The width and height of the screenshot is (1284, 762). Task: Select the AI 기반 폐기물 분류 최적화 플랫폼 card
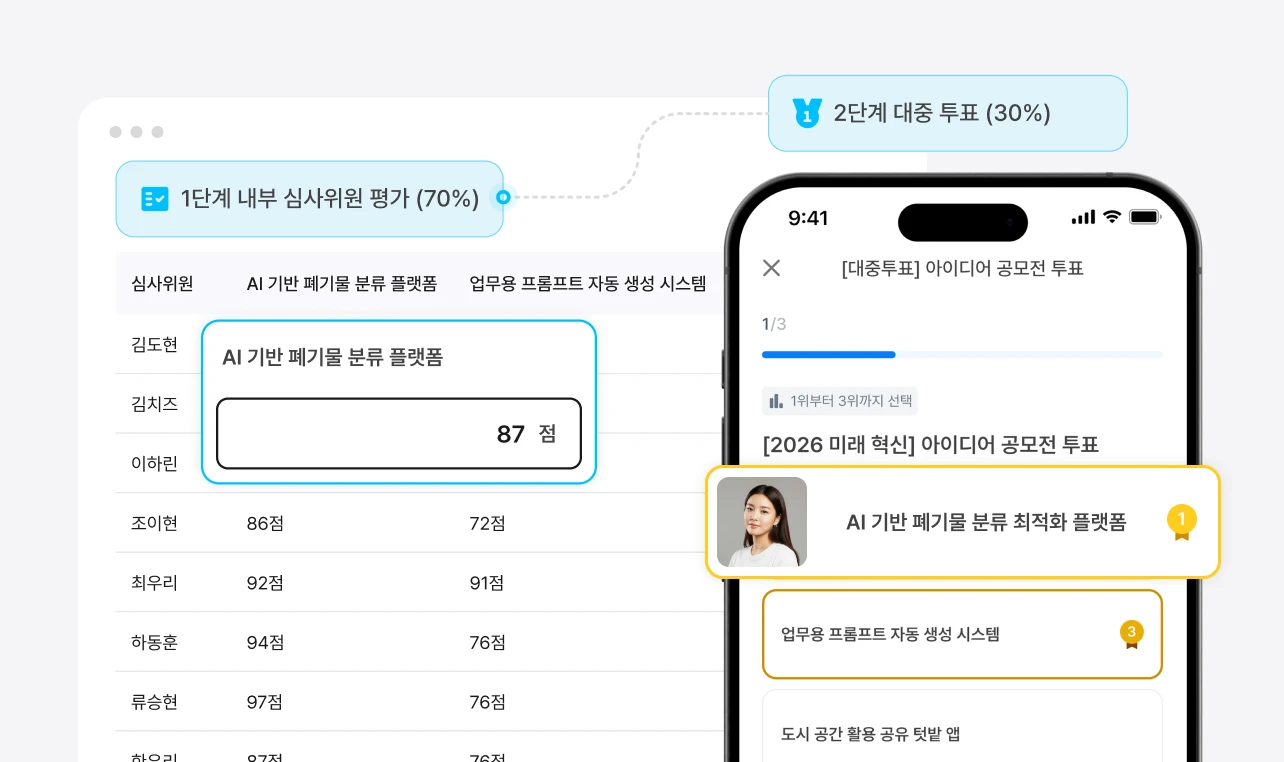[x=963, y=521]
